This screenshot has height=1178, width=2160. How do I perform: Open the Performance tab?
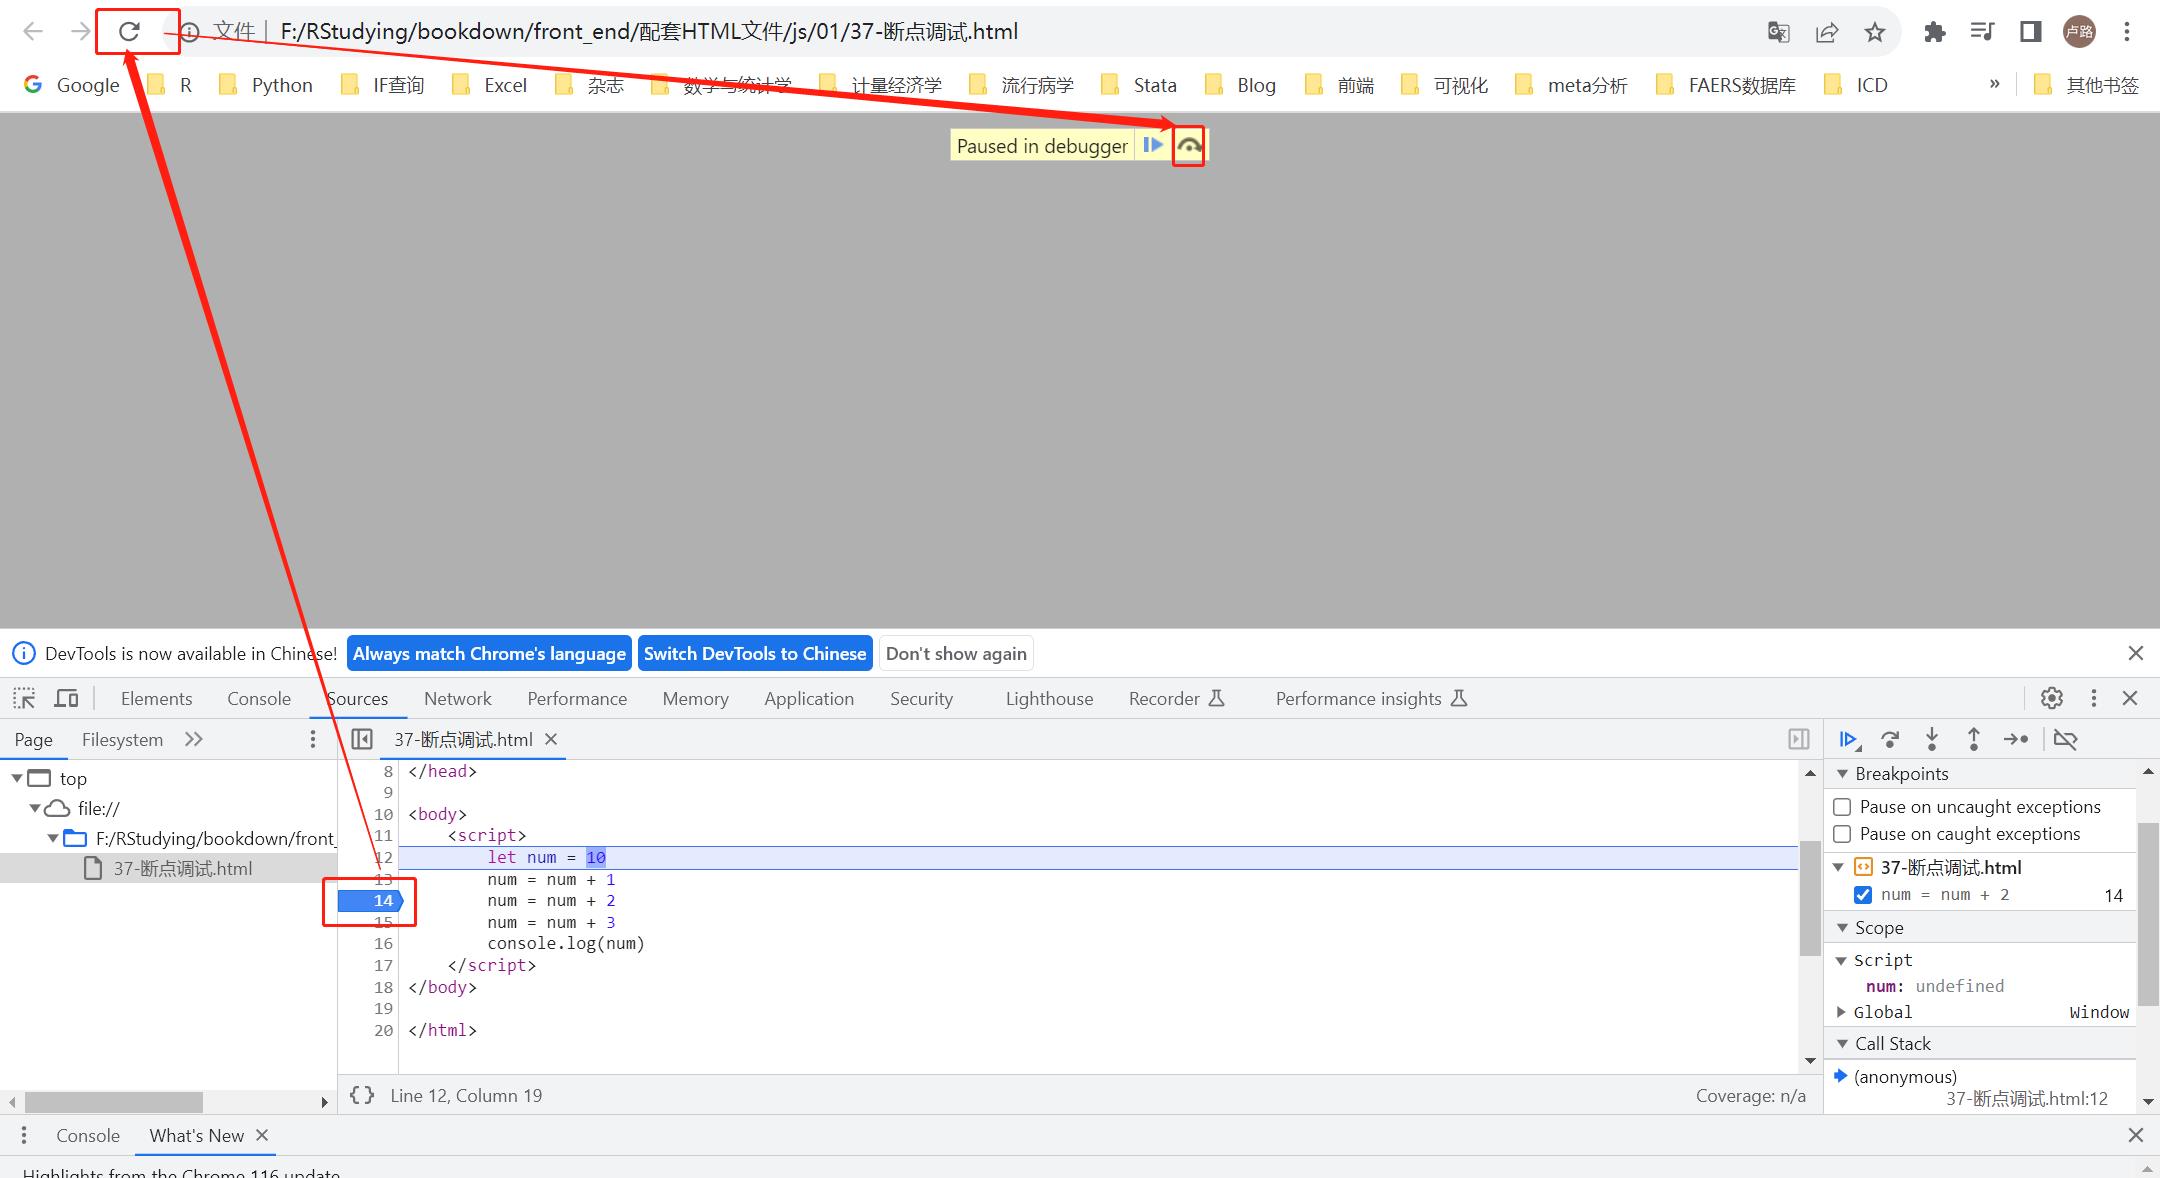(577, 698)
